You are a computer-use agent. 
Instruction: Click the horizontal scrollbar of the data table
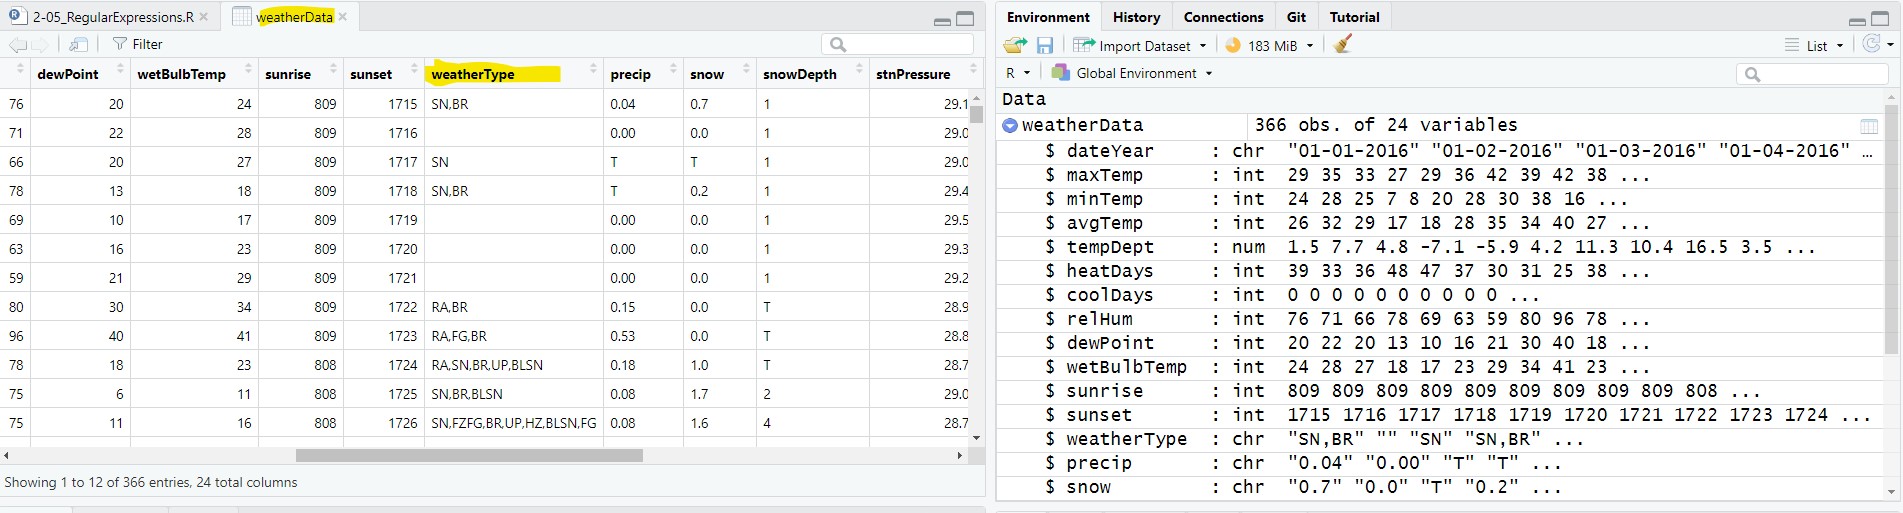coord(469,455)
